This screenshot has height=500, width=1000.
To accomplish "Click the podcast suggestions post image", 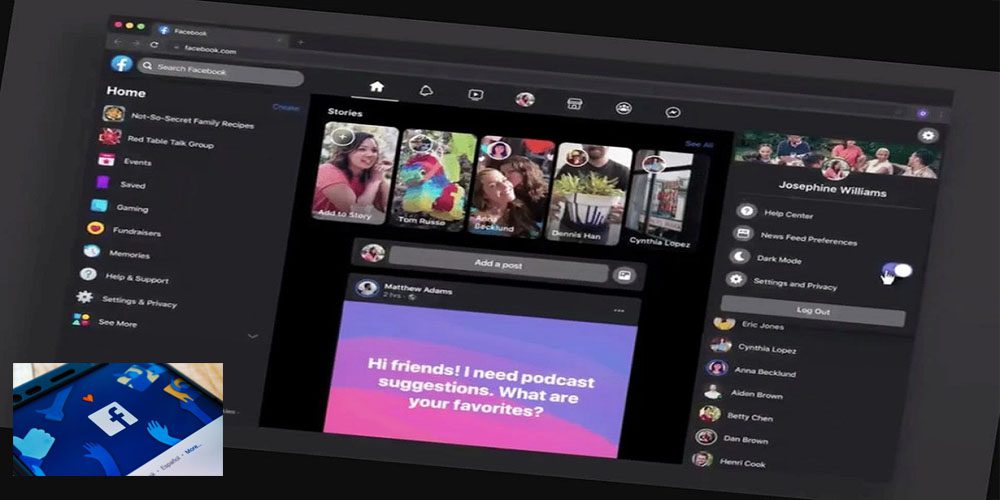I will [x=482, y=379].
